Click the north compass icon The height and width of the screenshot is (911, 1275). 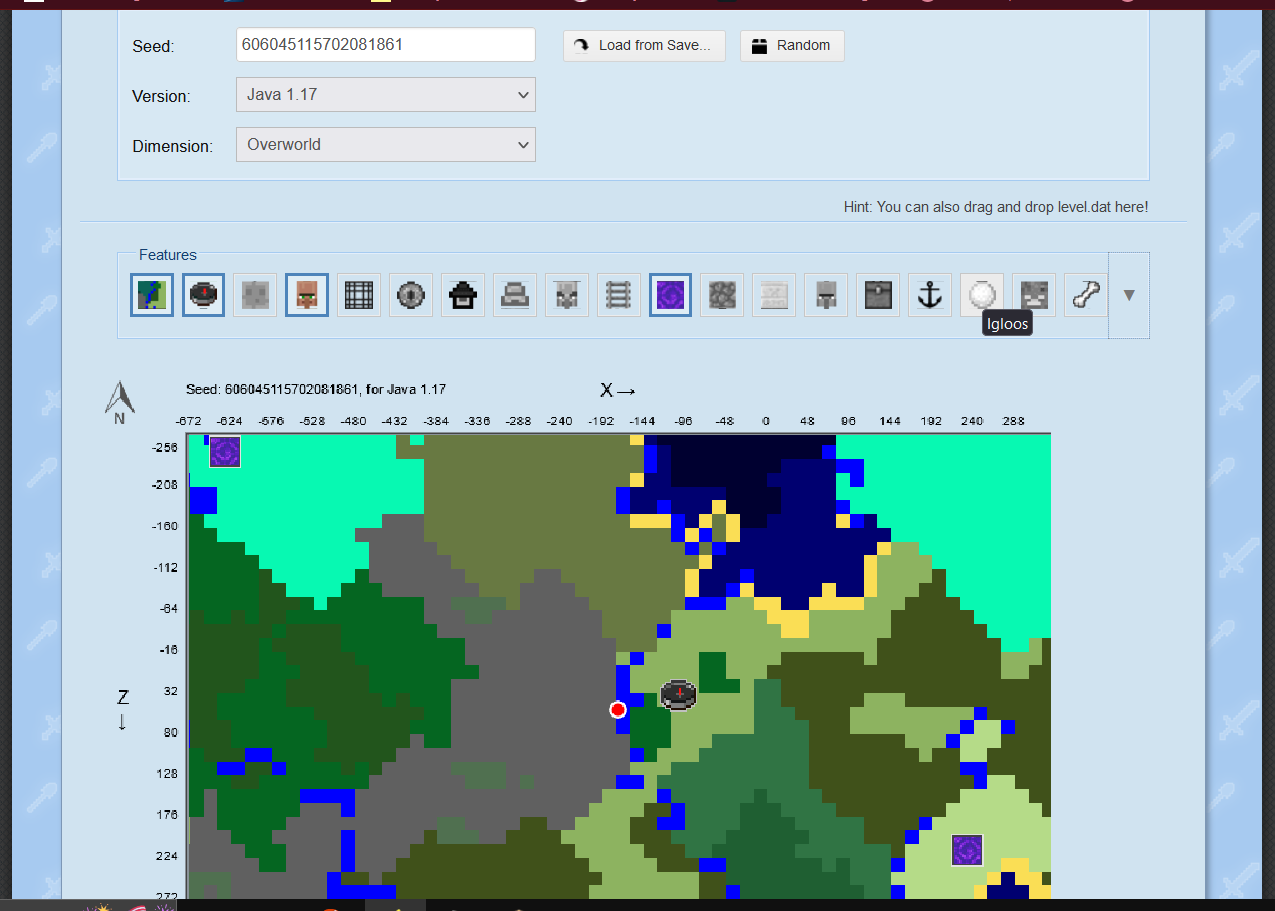pos(119,402)
